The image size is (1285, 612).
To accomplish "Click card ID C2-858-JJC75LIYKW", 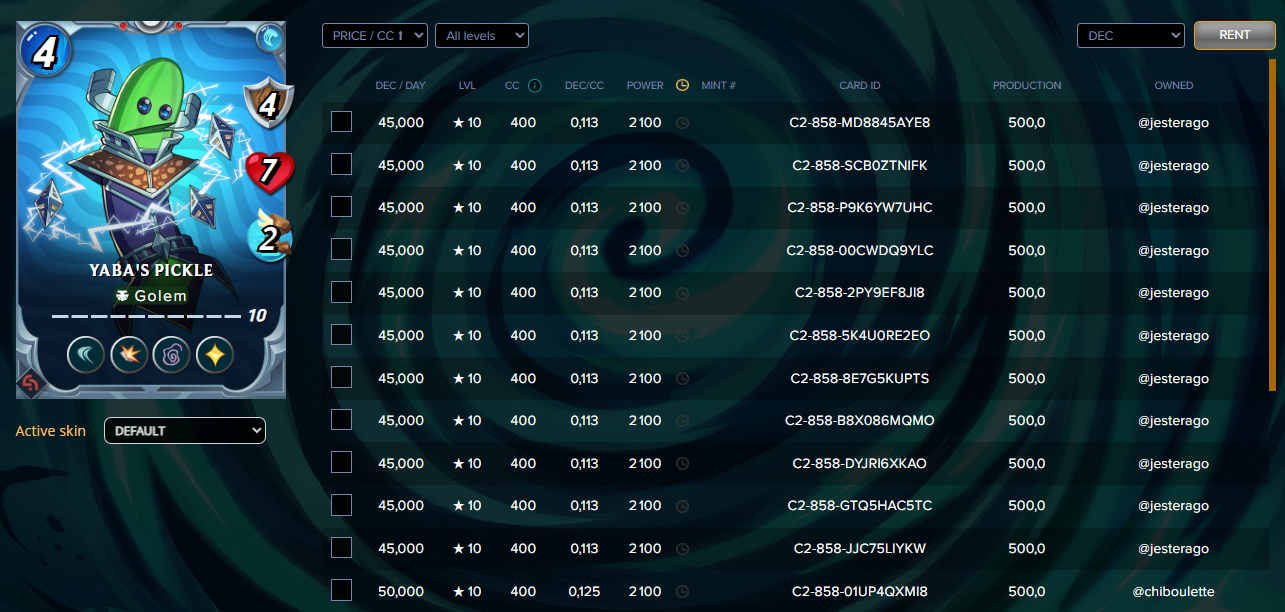I will tap(860, 549).
